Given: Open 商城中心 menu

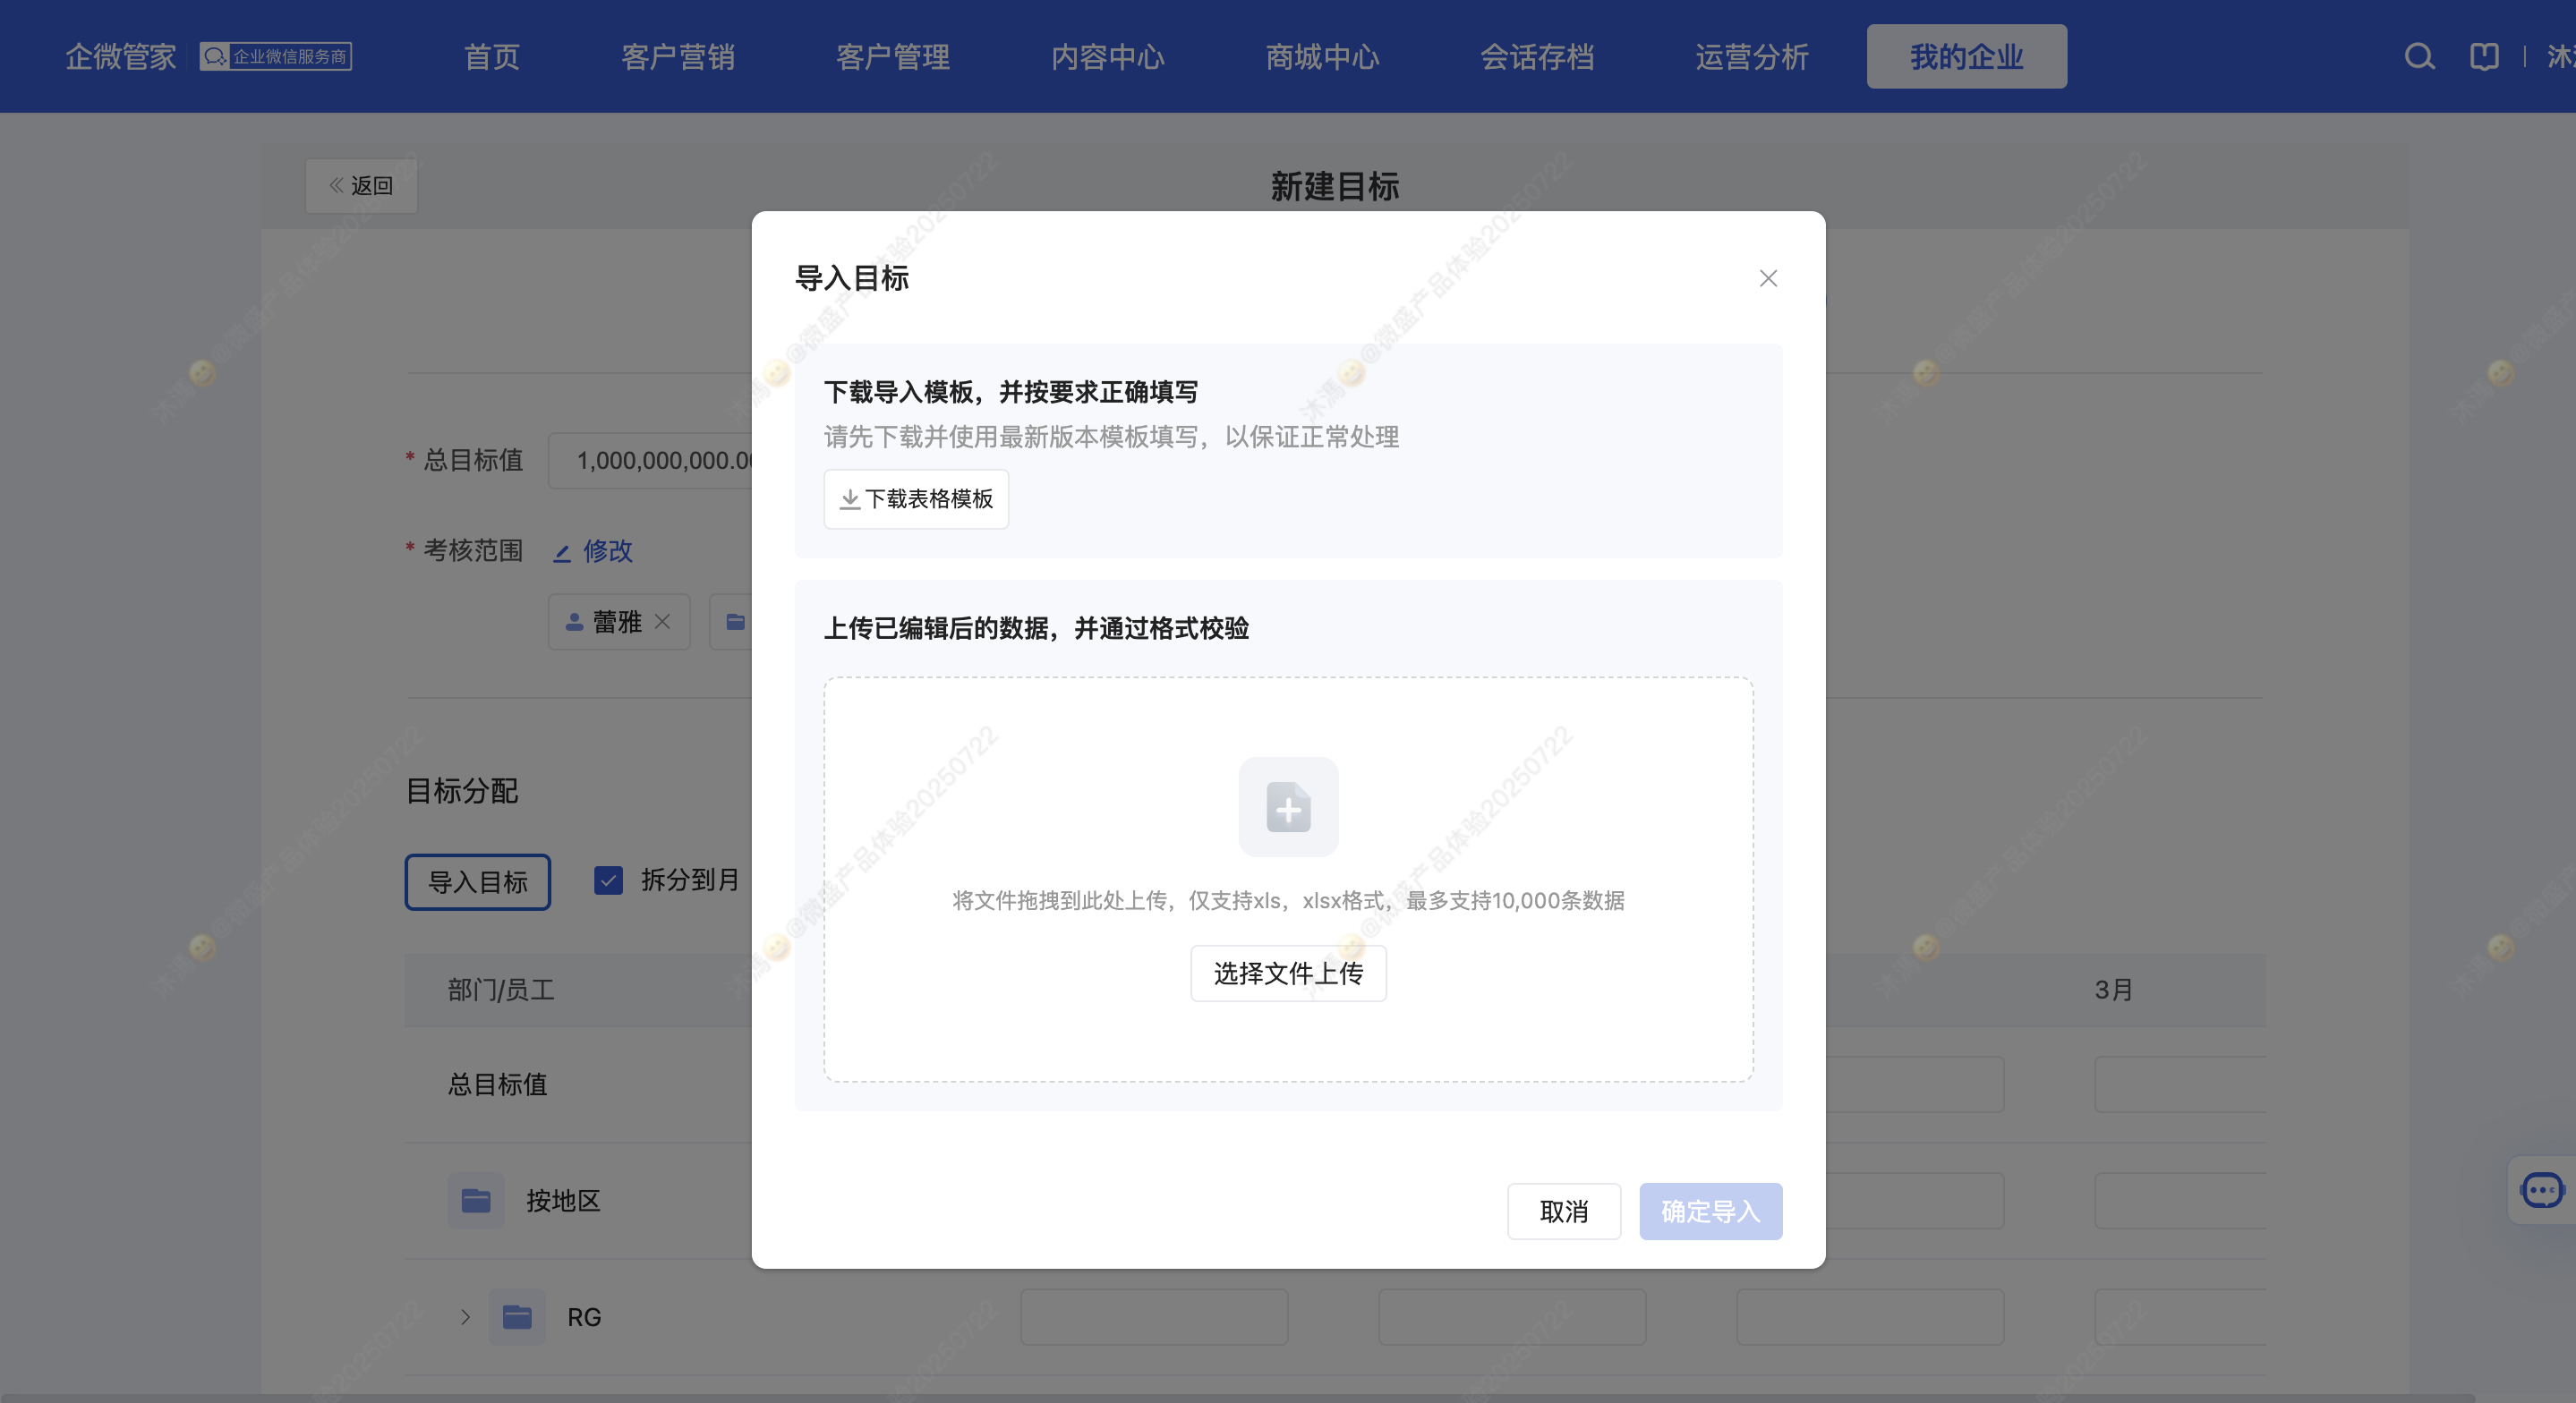Looking at the screenshot, I should (x=1322, y=56).
